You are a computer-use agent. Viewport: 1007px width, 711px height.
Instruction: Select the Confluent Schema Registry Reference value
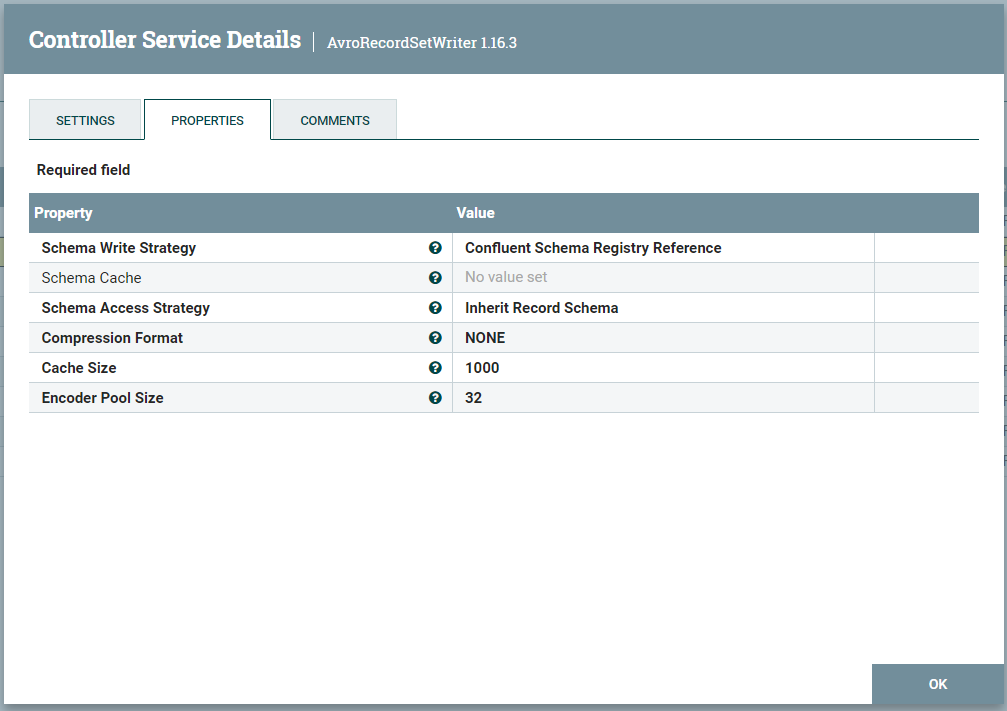click(592, 247)
